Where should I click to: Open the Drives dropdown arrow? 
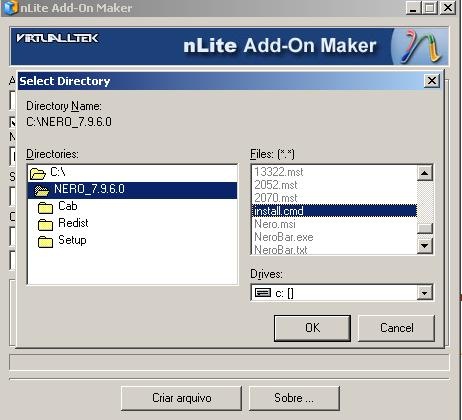[424, 293]
